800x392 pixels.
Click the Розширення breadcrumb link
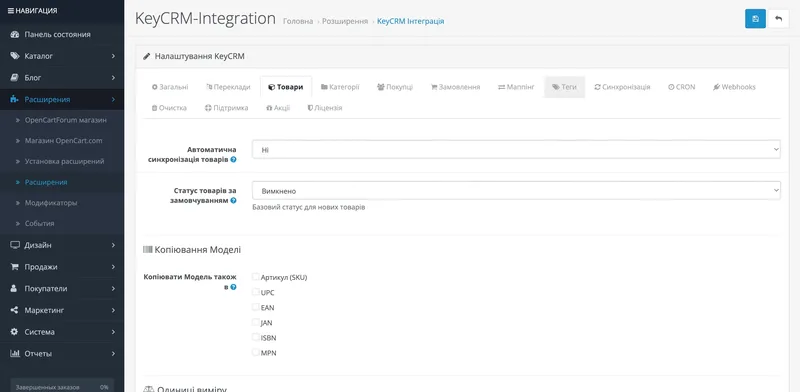tap(345, 22)
